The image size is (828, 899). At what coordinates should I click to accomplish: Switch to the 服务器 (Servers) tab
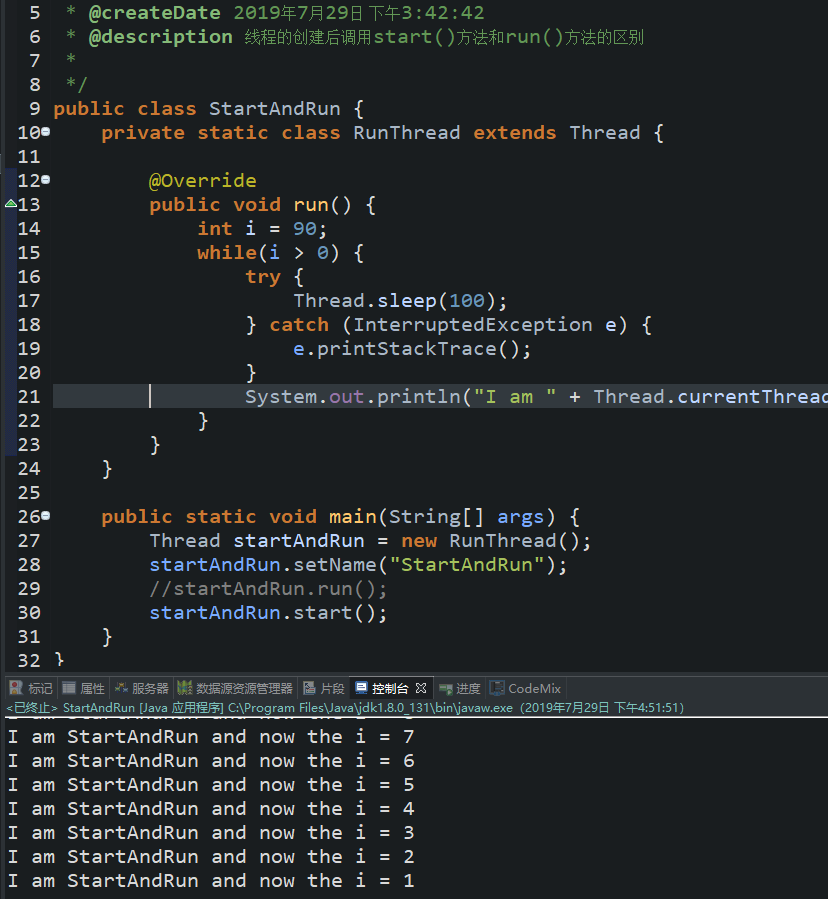click(141, 688)
